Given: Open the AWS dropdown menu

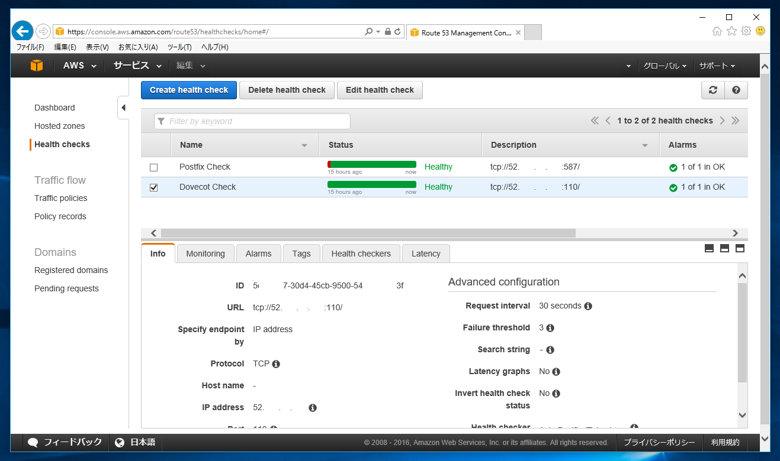Looking at the screenshot, I should pyautogui.click(x=80, y=66).
